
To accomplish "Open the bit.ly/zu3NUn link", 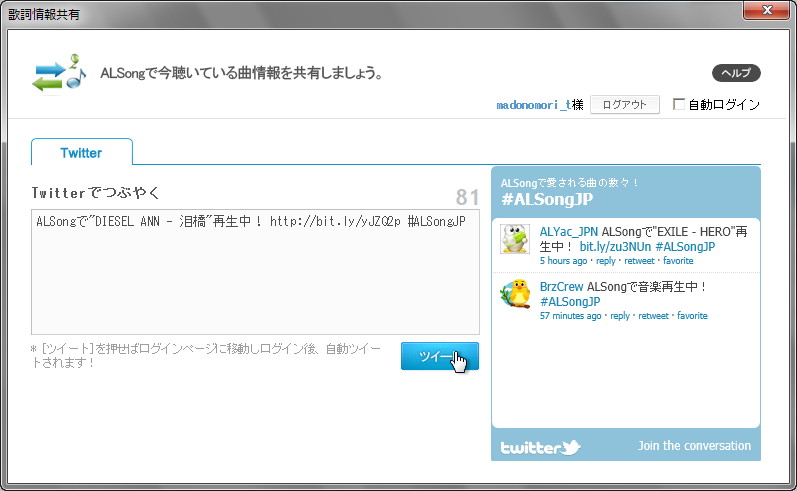I will [x=615, y=247].
